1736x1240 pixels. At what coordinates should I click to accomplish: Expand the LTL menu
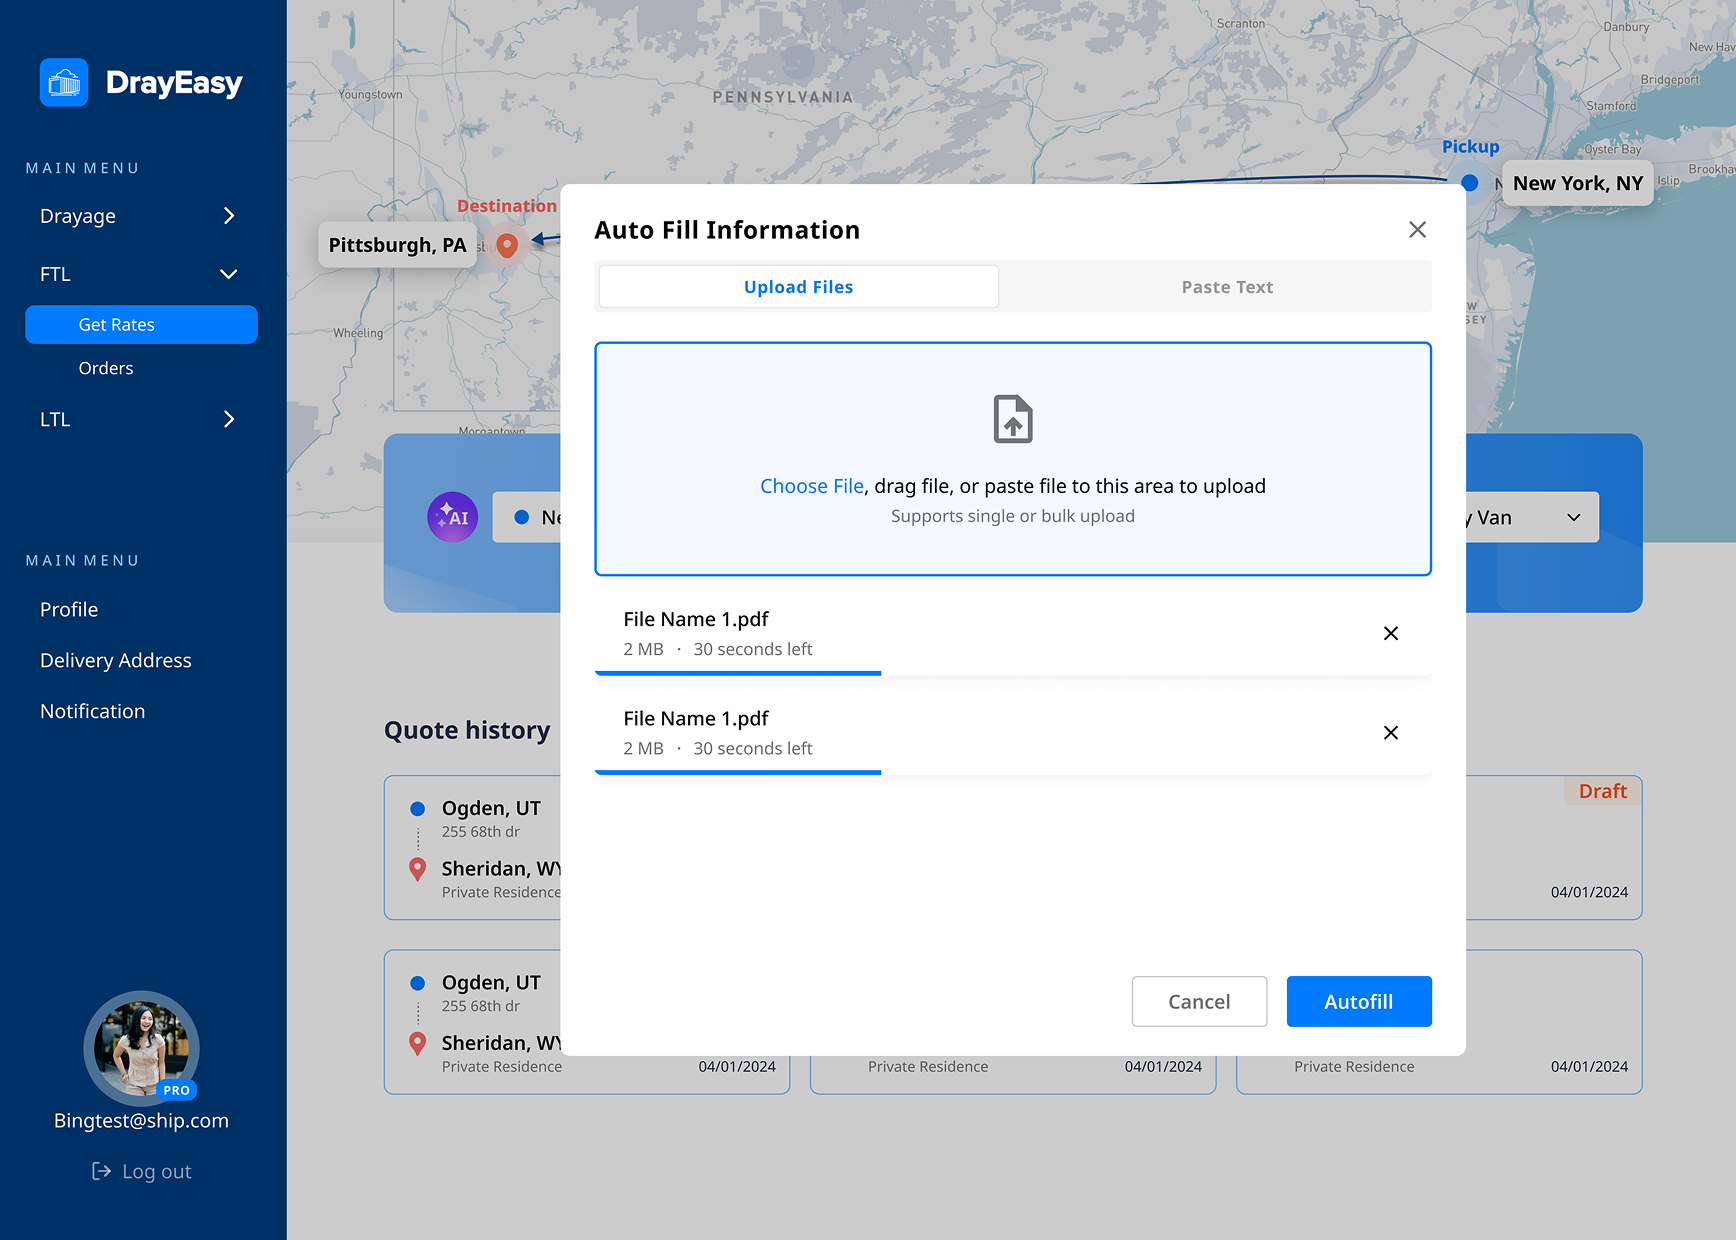point(228,419)
